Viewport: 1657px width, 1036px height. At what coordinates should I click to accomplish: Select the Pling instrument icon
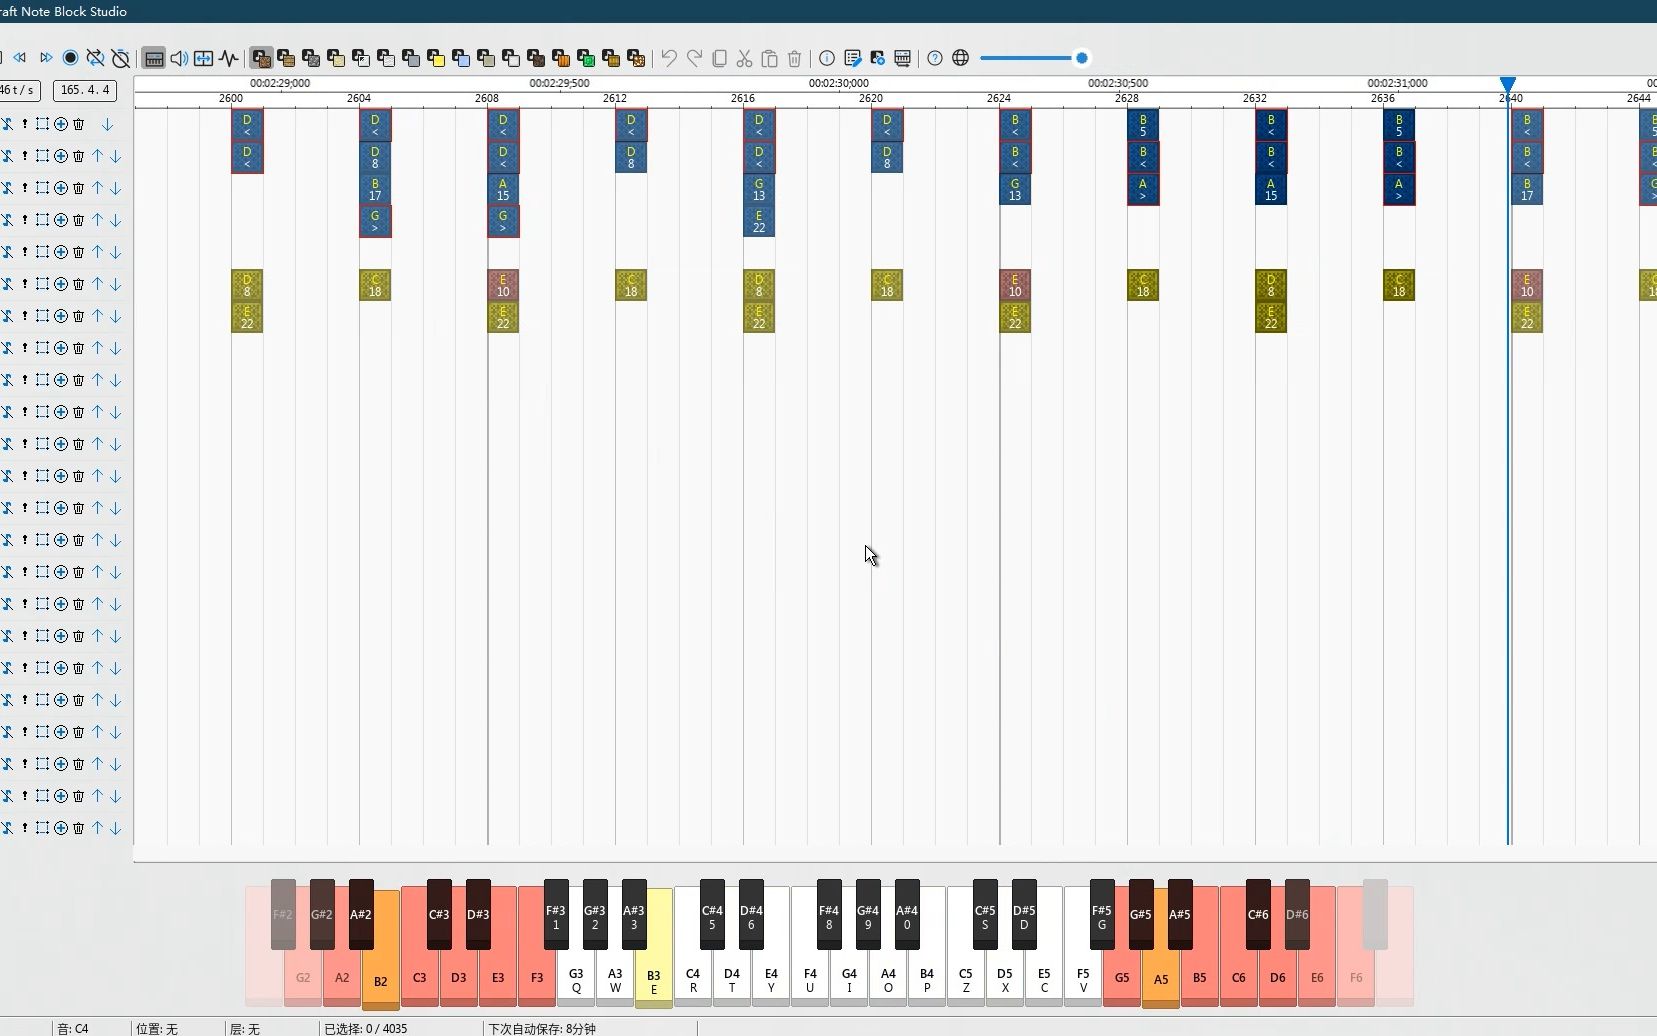(x=636, y=58)
